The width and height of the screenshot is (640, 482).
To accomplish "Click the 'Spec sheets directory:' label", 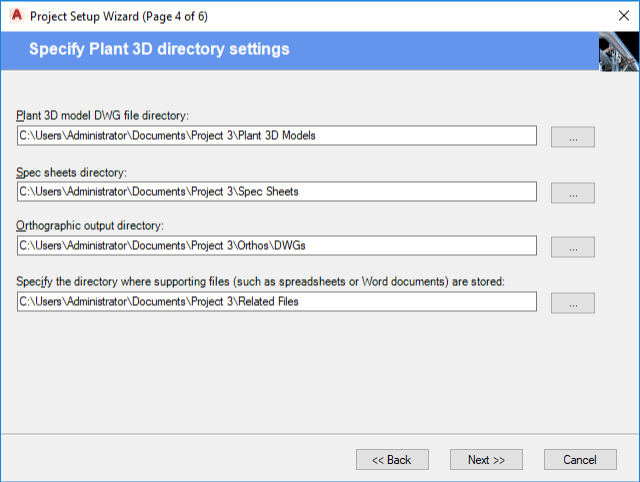I will point(71,172).
